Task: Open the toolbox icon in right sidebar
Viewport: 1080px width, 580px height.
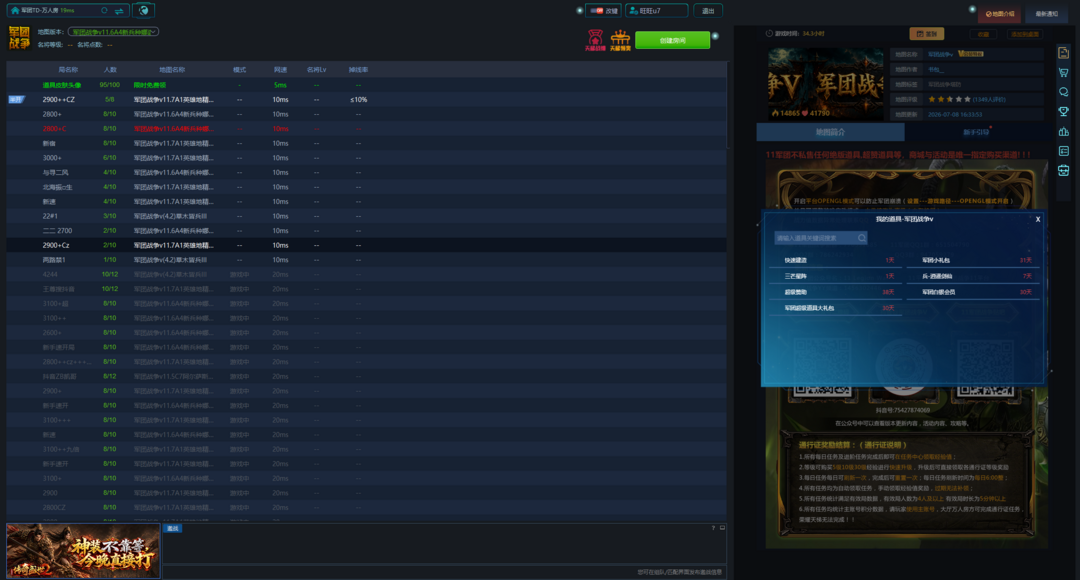Action: click(1063, 170)
